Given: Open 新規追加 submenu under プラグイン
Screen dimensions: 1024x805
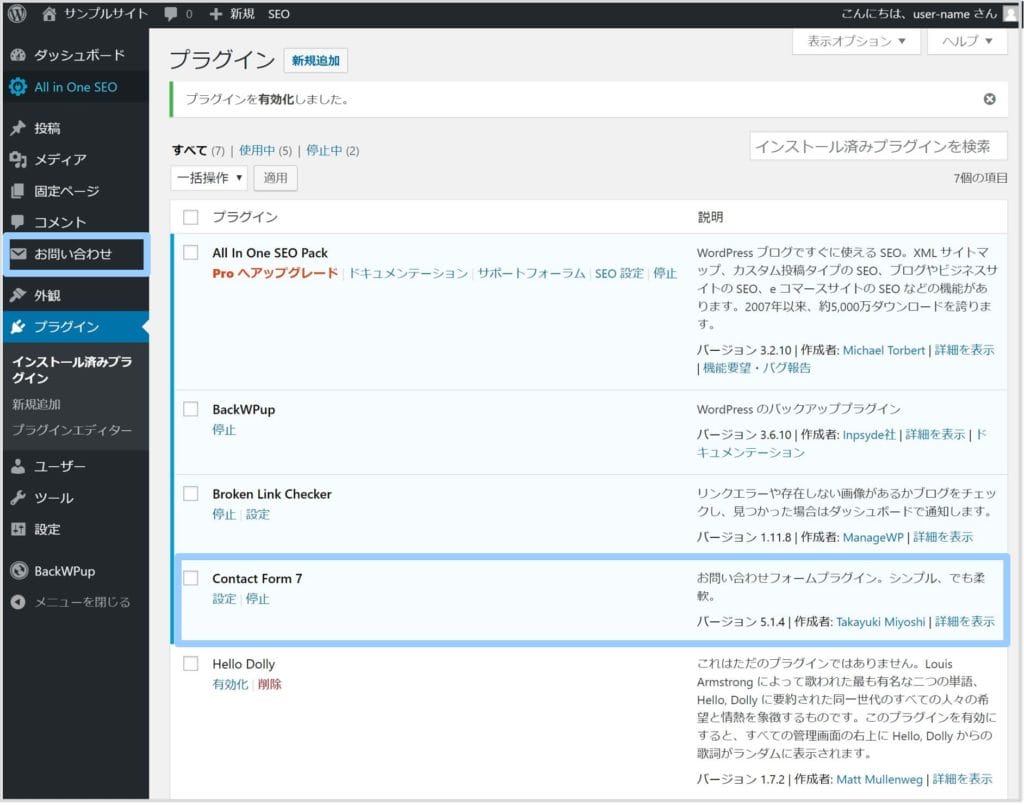Looking at the screenshot, I should tap(36, 404).
